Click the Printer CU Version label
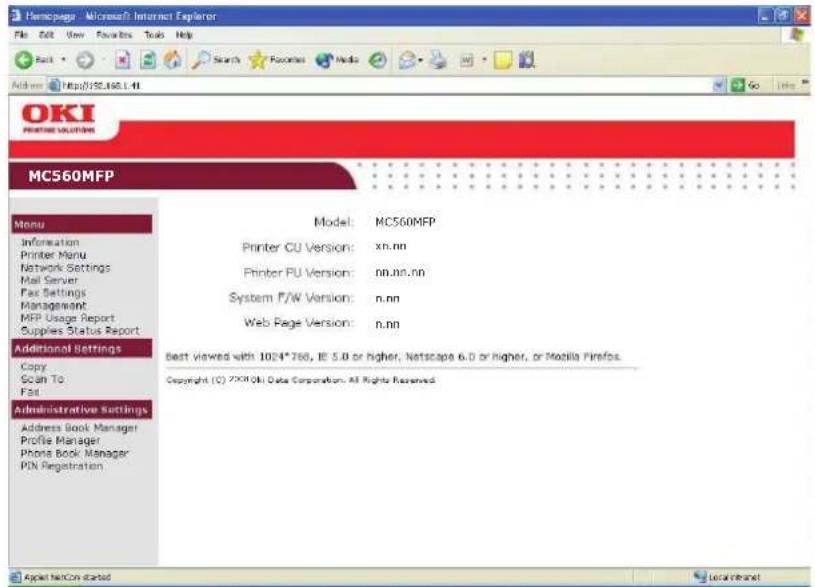This screenshot has height=587, width=815. tap(297, 247)
